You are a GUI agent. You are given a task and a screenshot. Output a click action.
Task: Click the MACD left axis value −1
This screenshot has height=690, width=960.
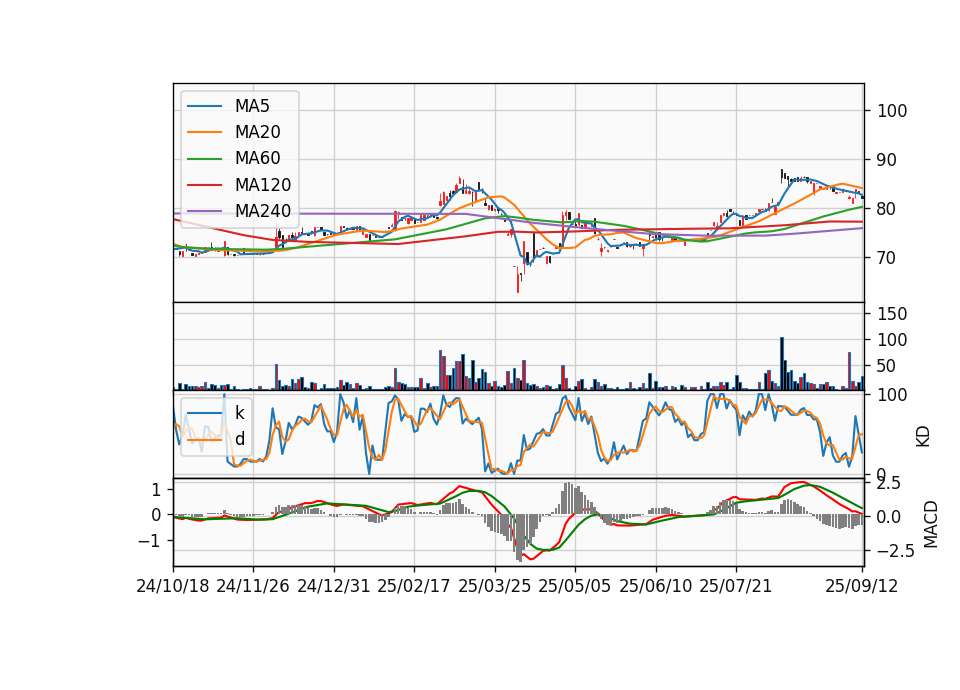(x=149, y=541)
